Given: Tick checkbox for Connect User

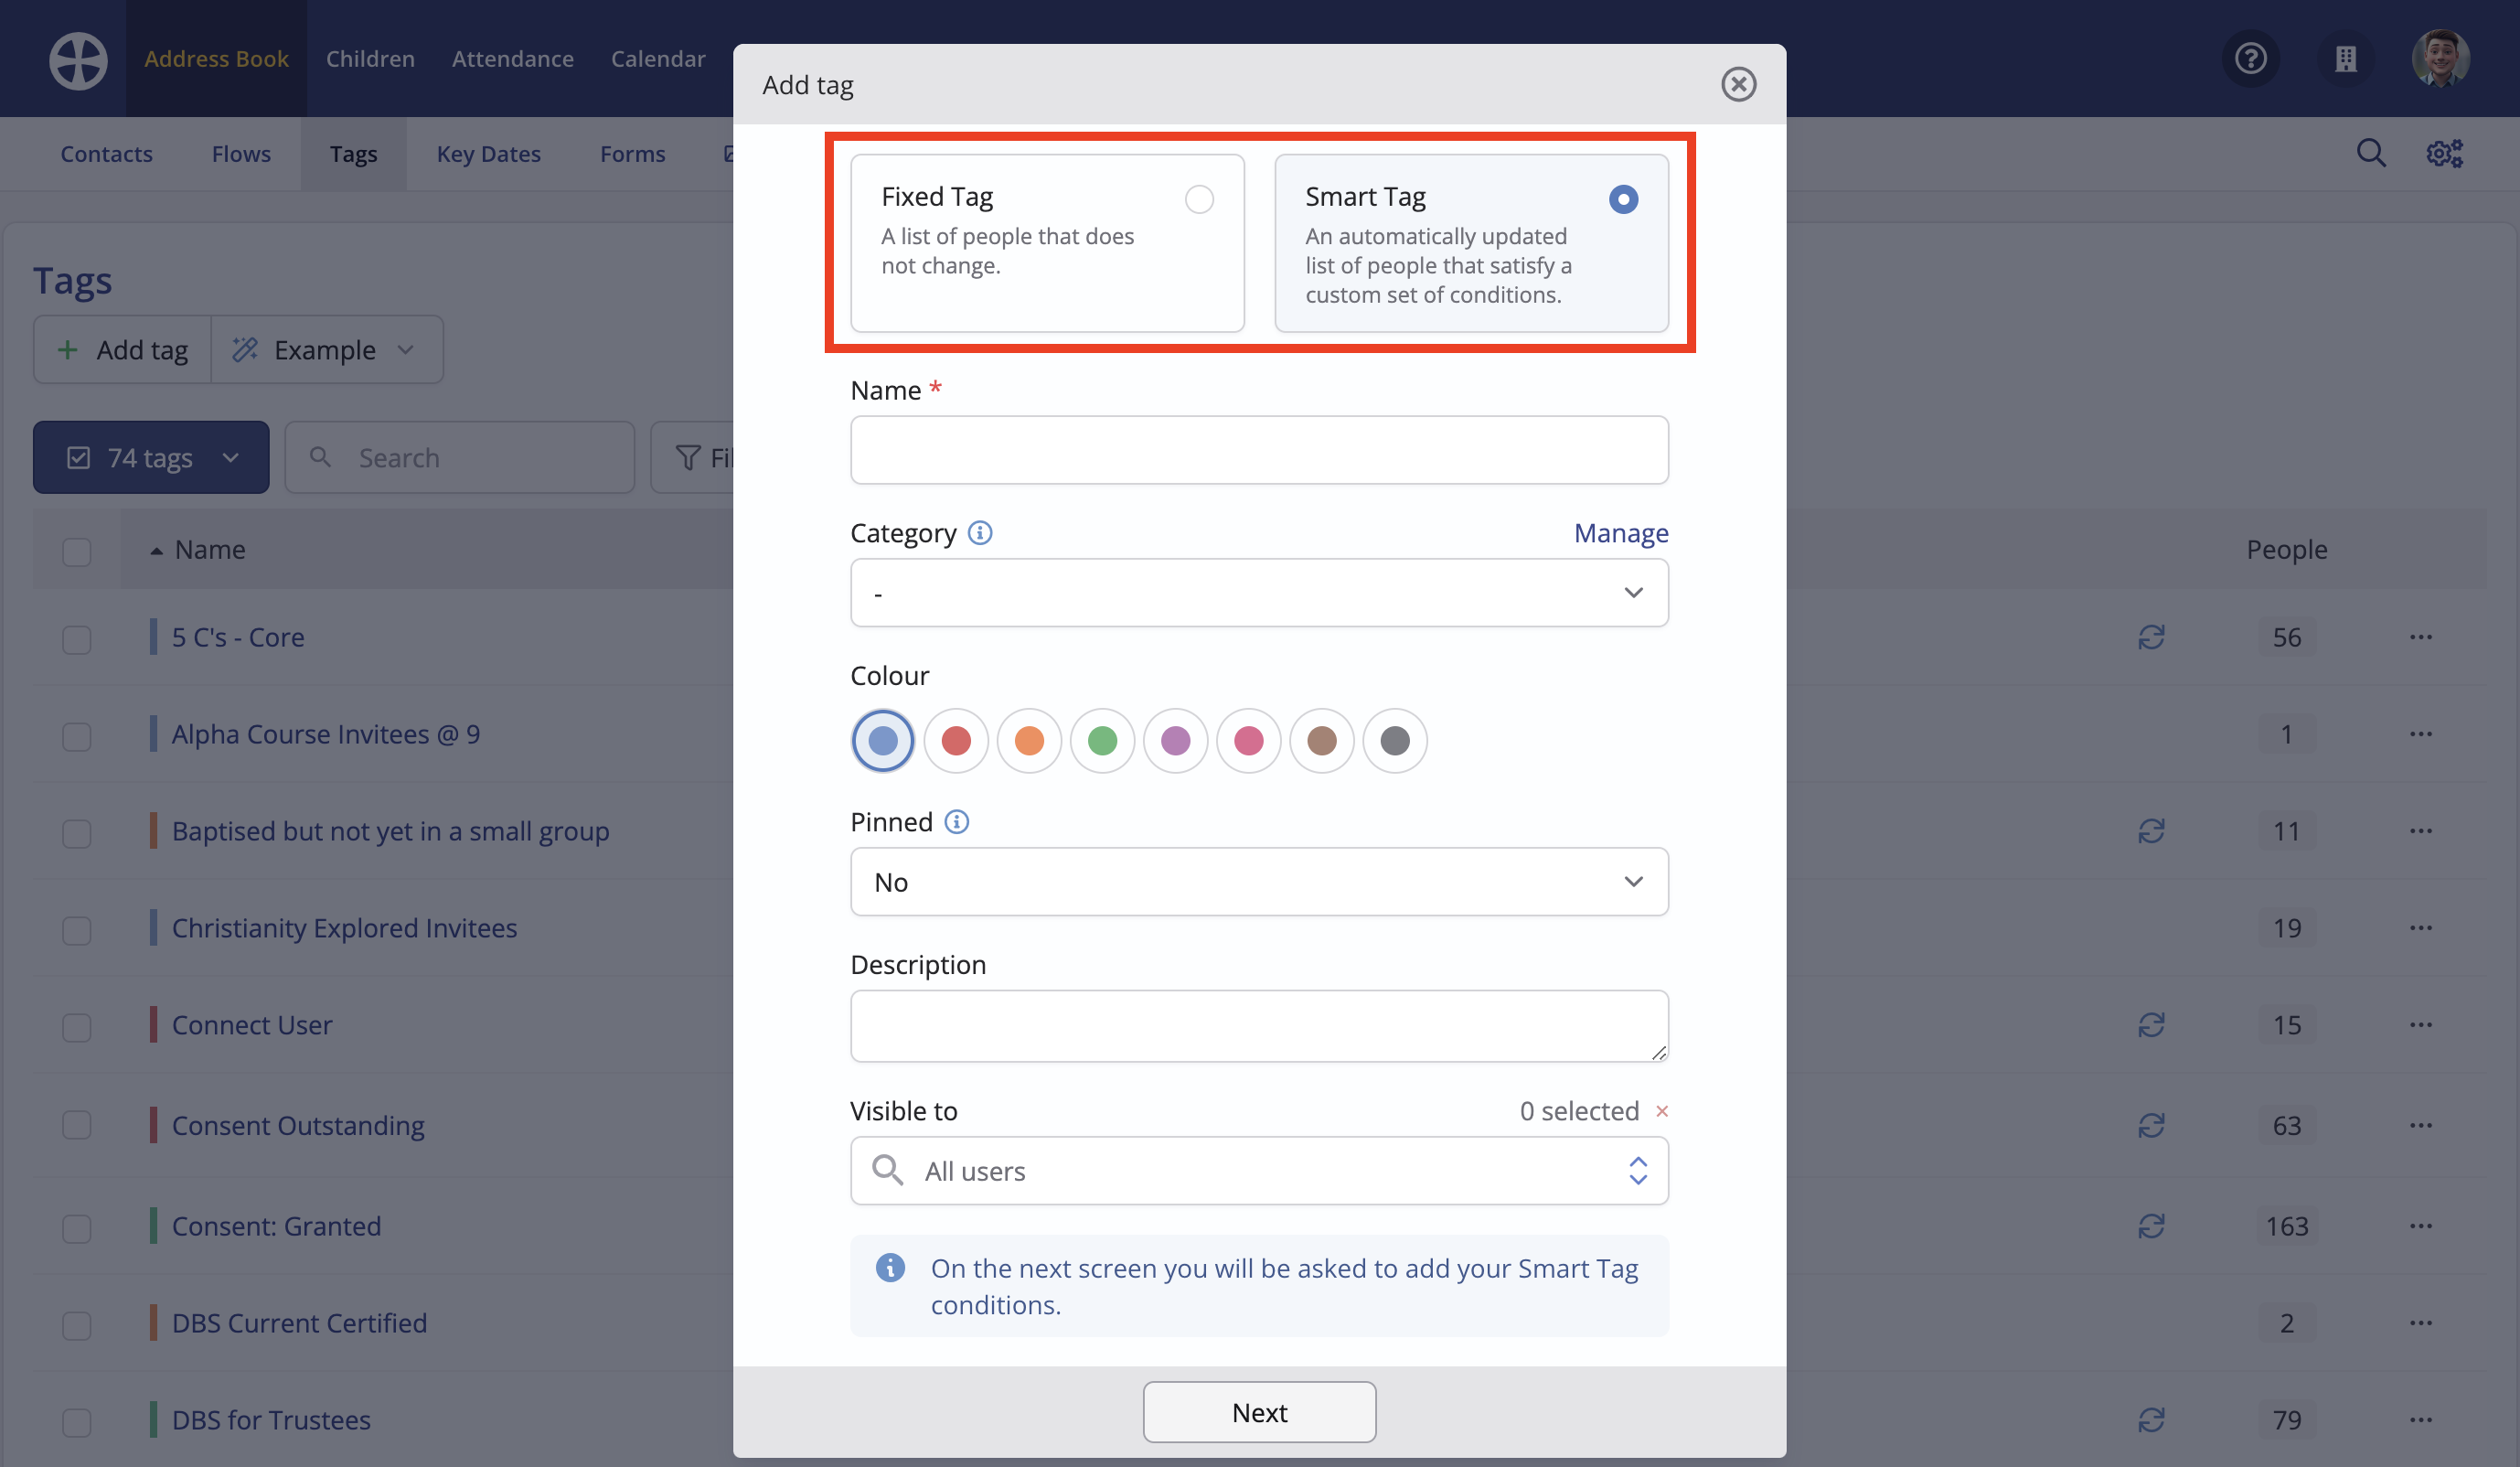Looking at the screenshot, I should pos(77,1027).
